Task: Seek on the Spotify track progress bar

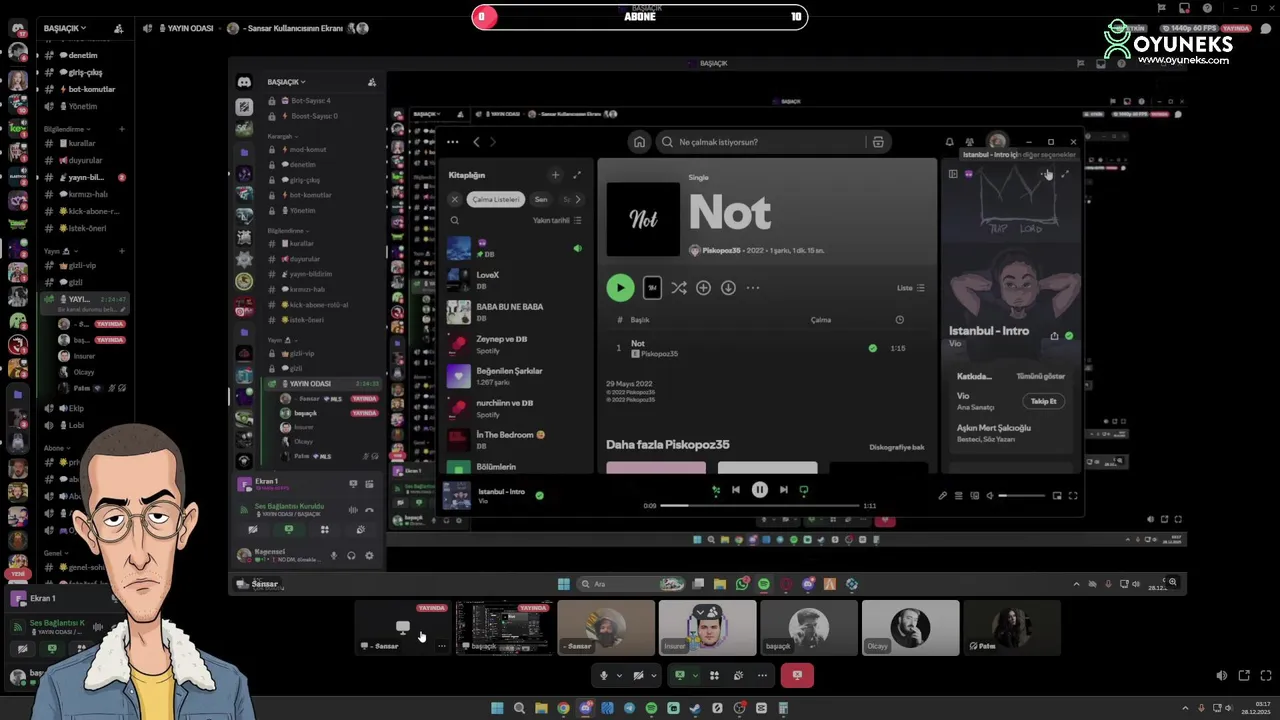Action: click(x=760, y=506)
